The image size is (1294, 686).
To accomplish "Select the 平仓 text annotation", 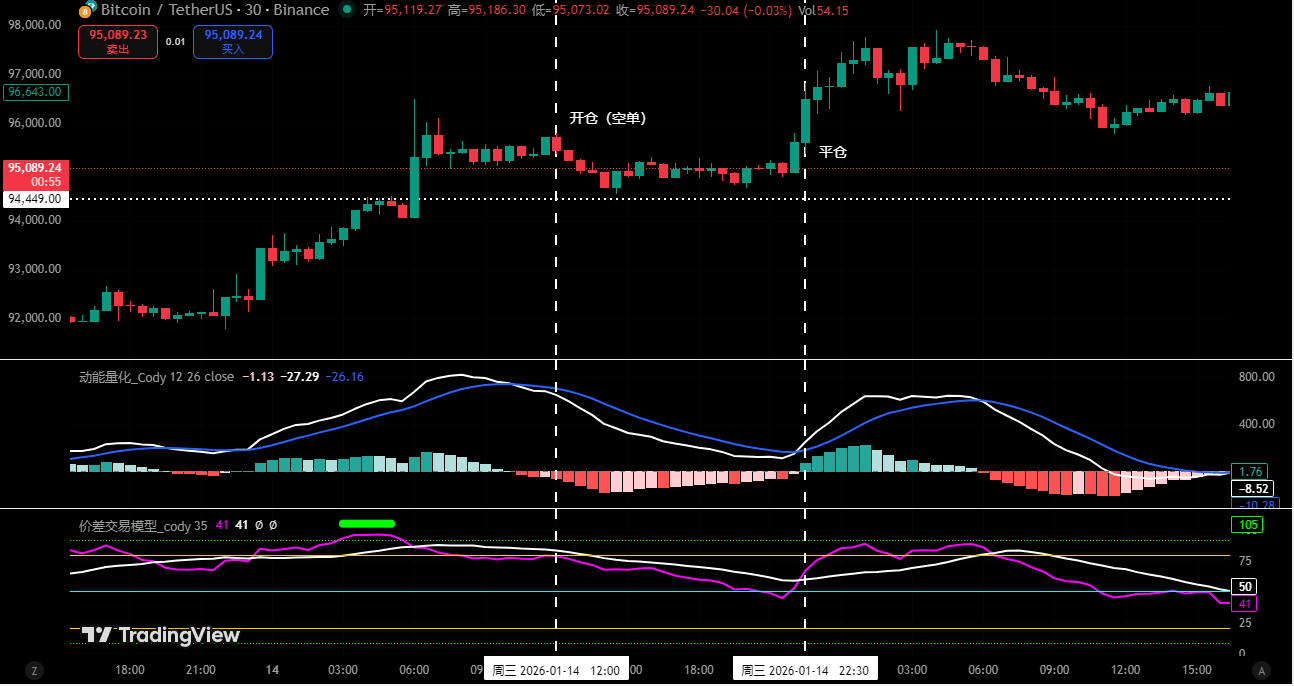I will (833, 152).
